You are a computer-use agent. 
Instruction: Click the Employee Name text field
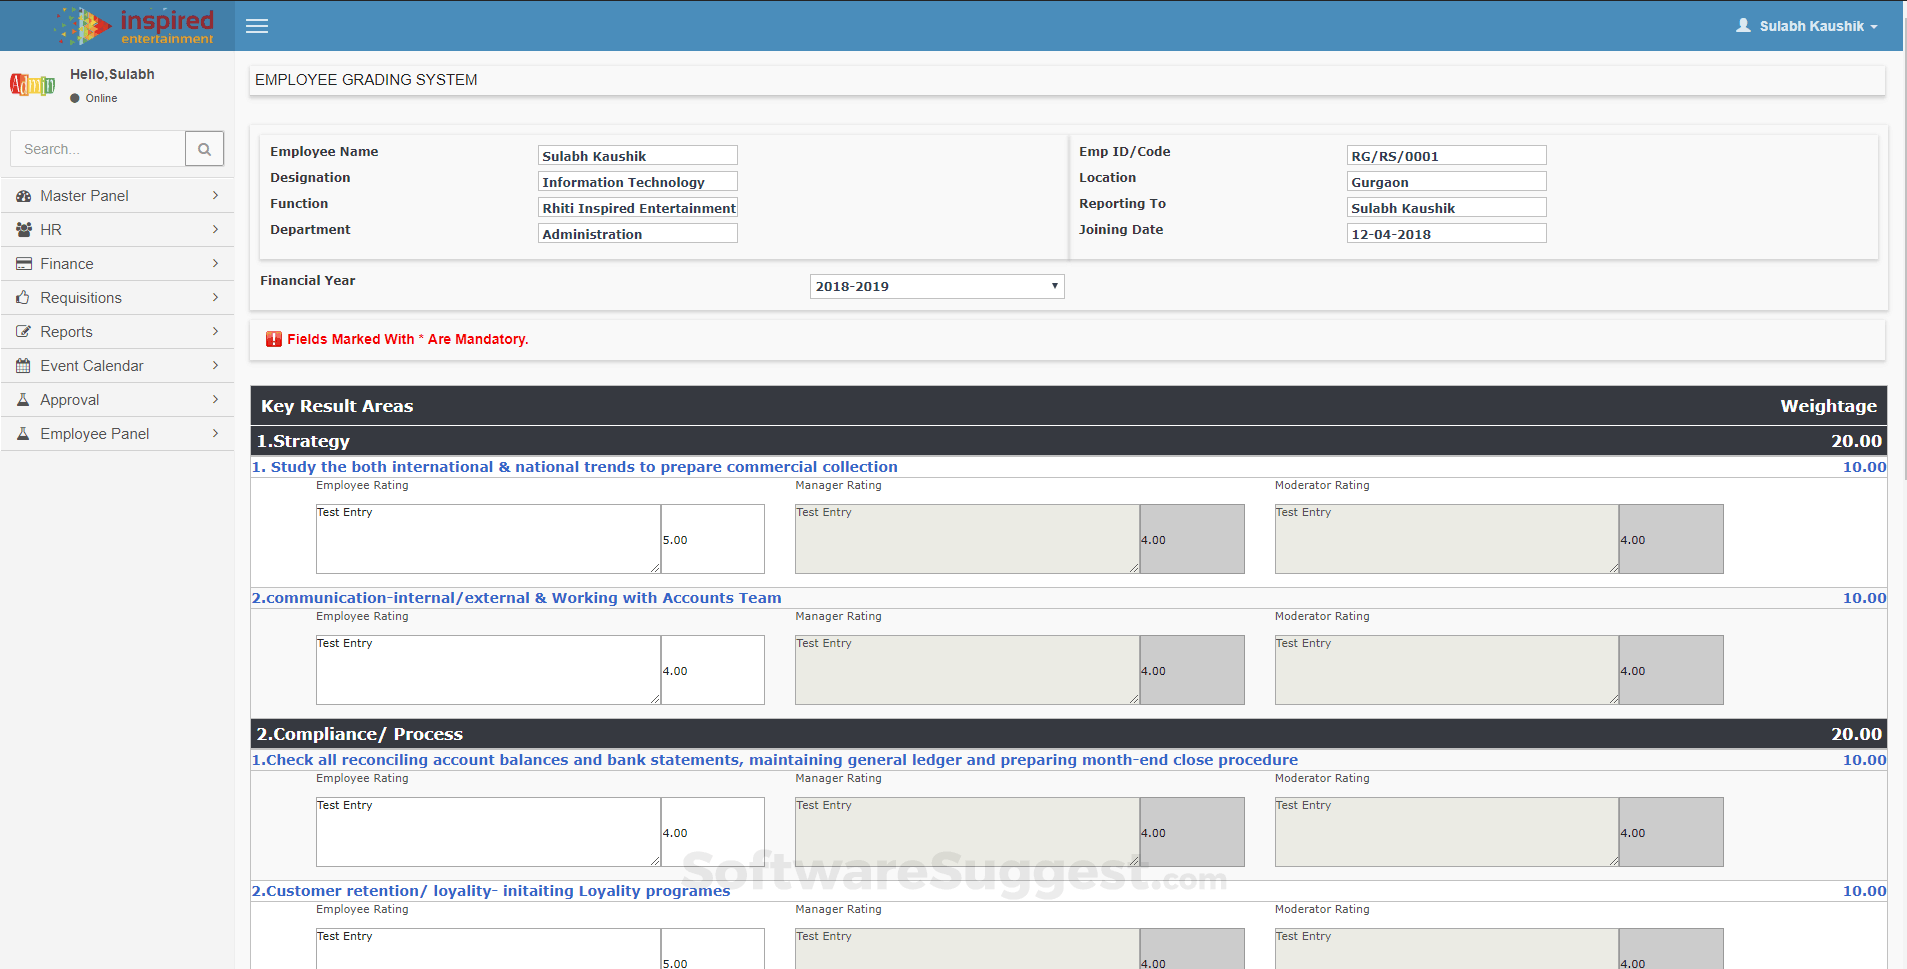coord(637,156)
